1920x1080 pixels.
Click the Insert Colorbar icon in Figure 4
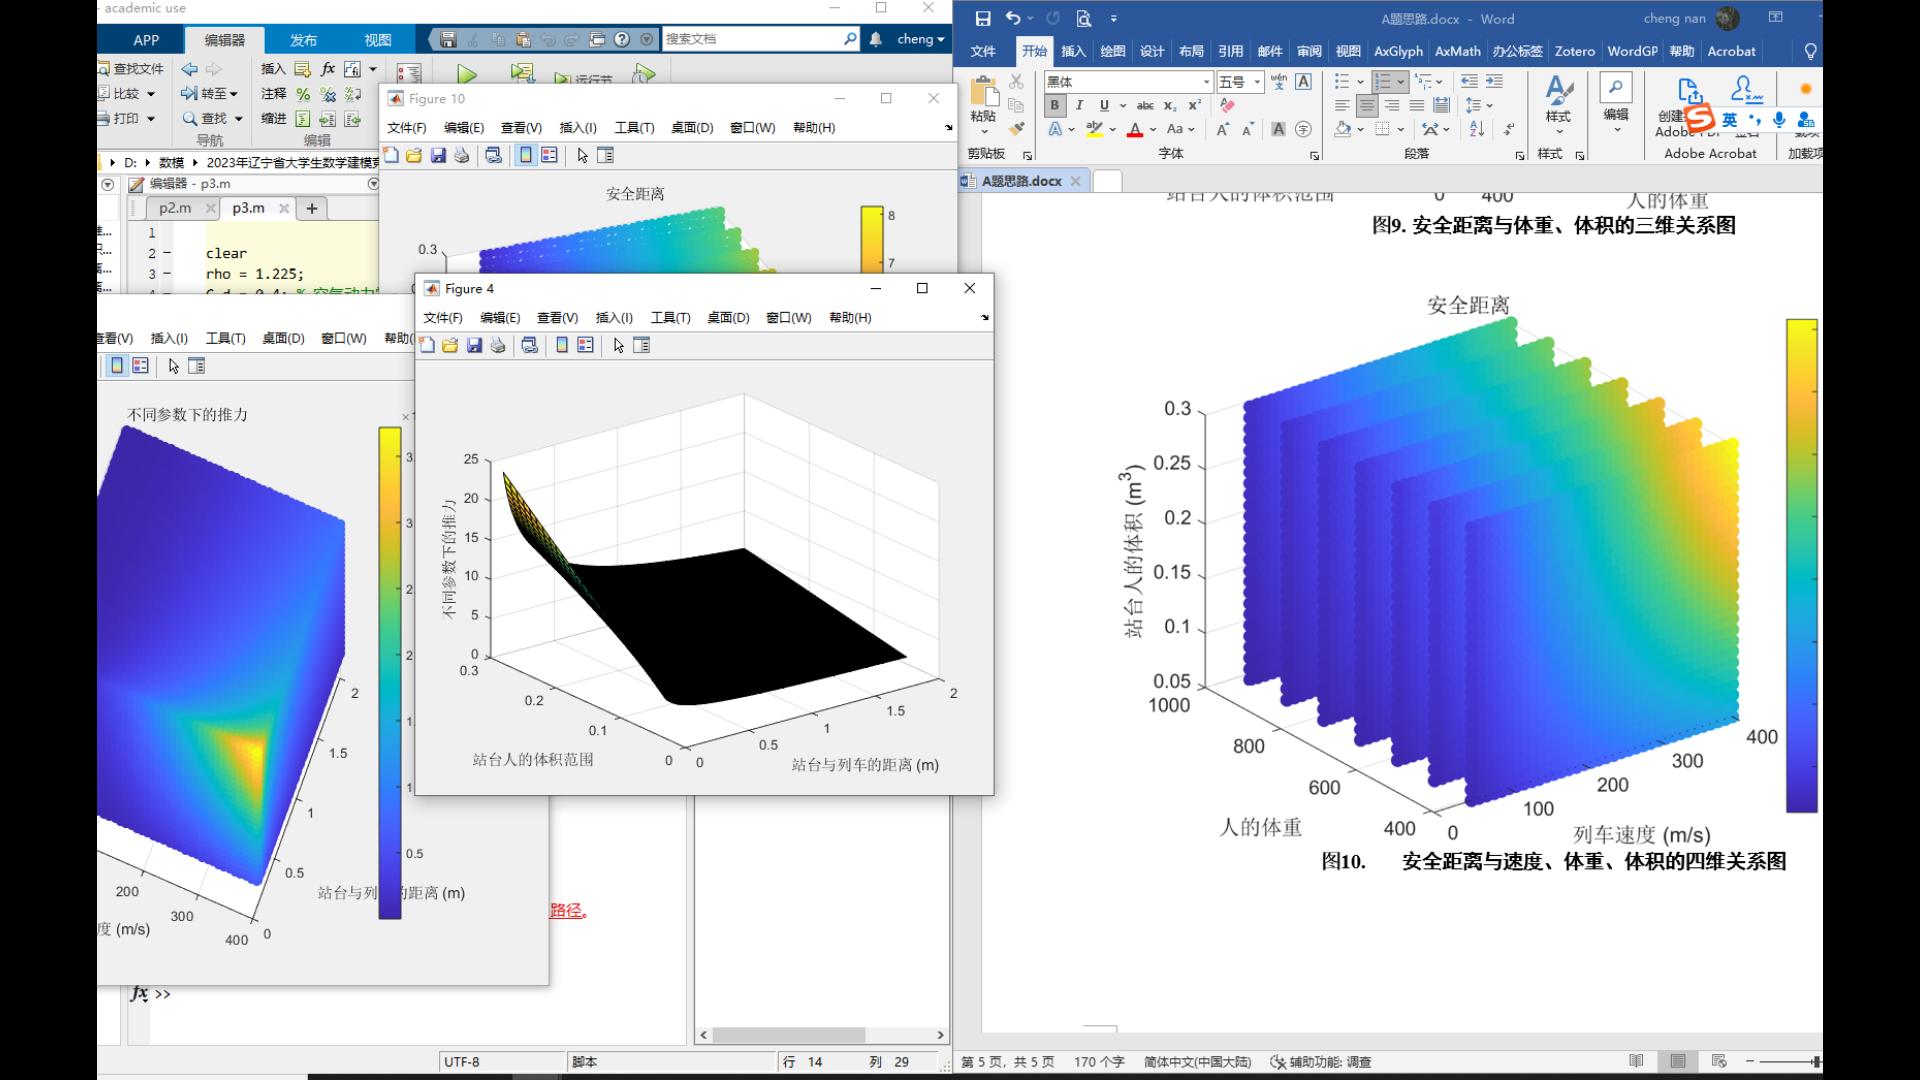click(x=562, y=345)
